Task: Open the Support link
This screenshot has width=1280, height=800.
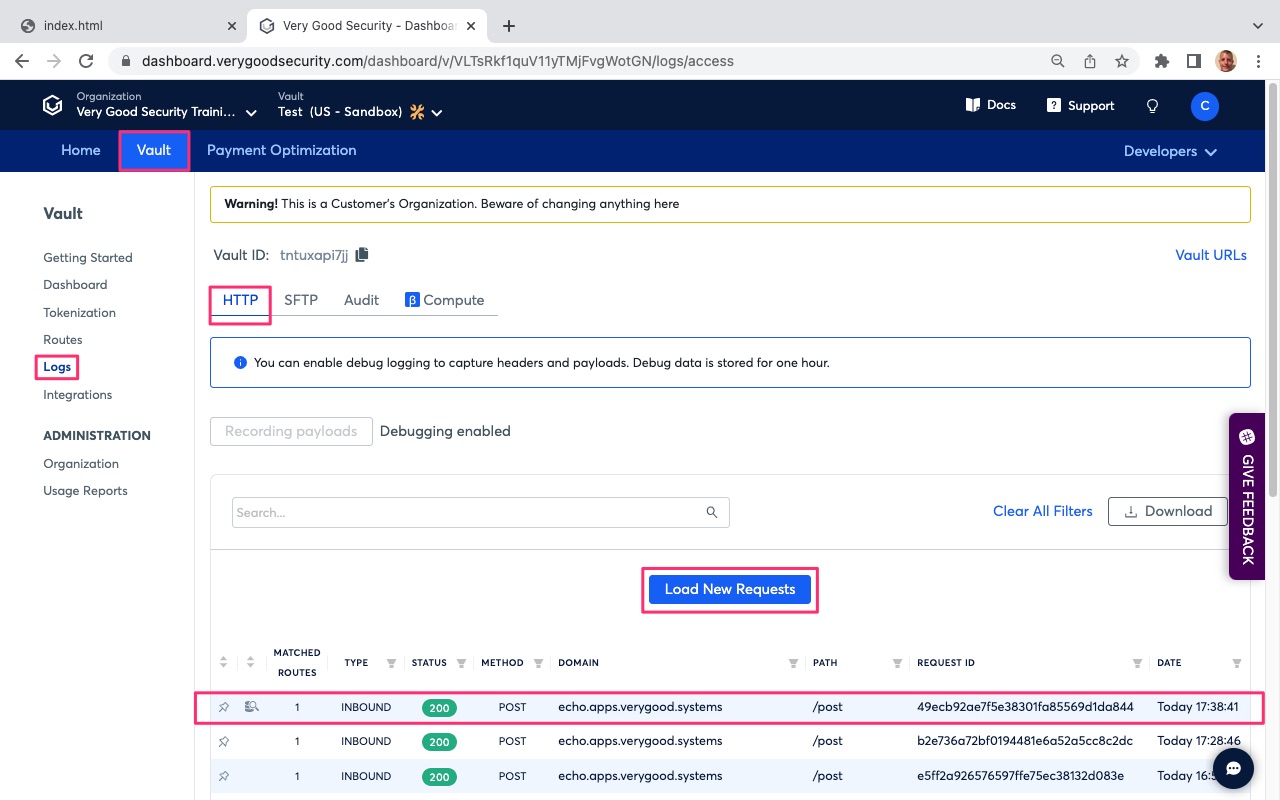Action: tap(1080, 105)
